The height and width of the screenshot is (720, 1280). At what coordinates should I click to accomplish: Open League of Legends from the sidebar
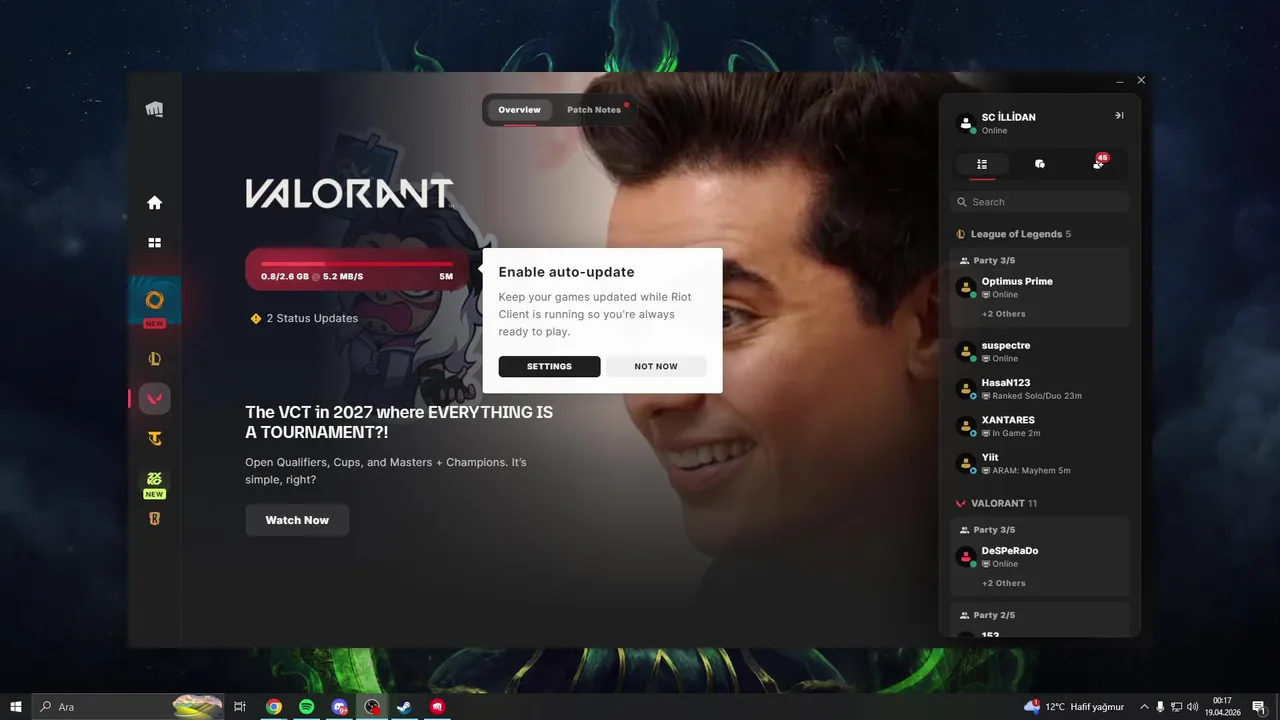[x=154, y=359]
